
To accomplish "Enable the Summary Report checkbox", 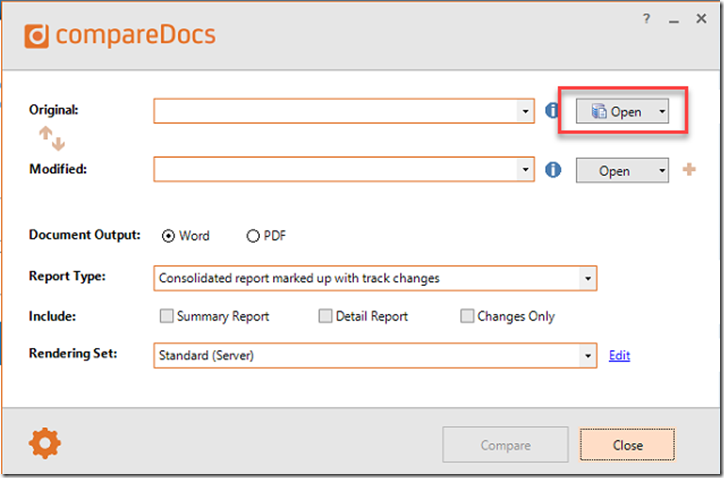I will (166, 316).
